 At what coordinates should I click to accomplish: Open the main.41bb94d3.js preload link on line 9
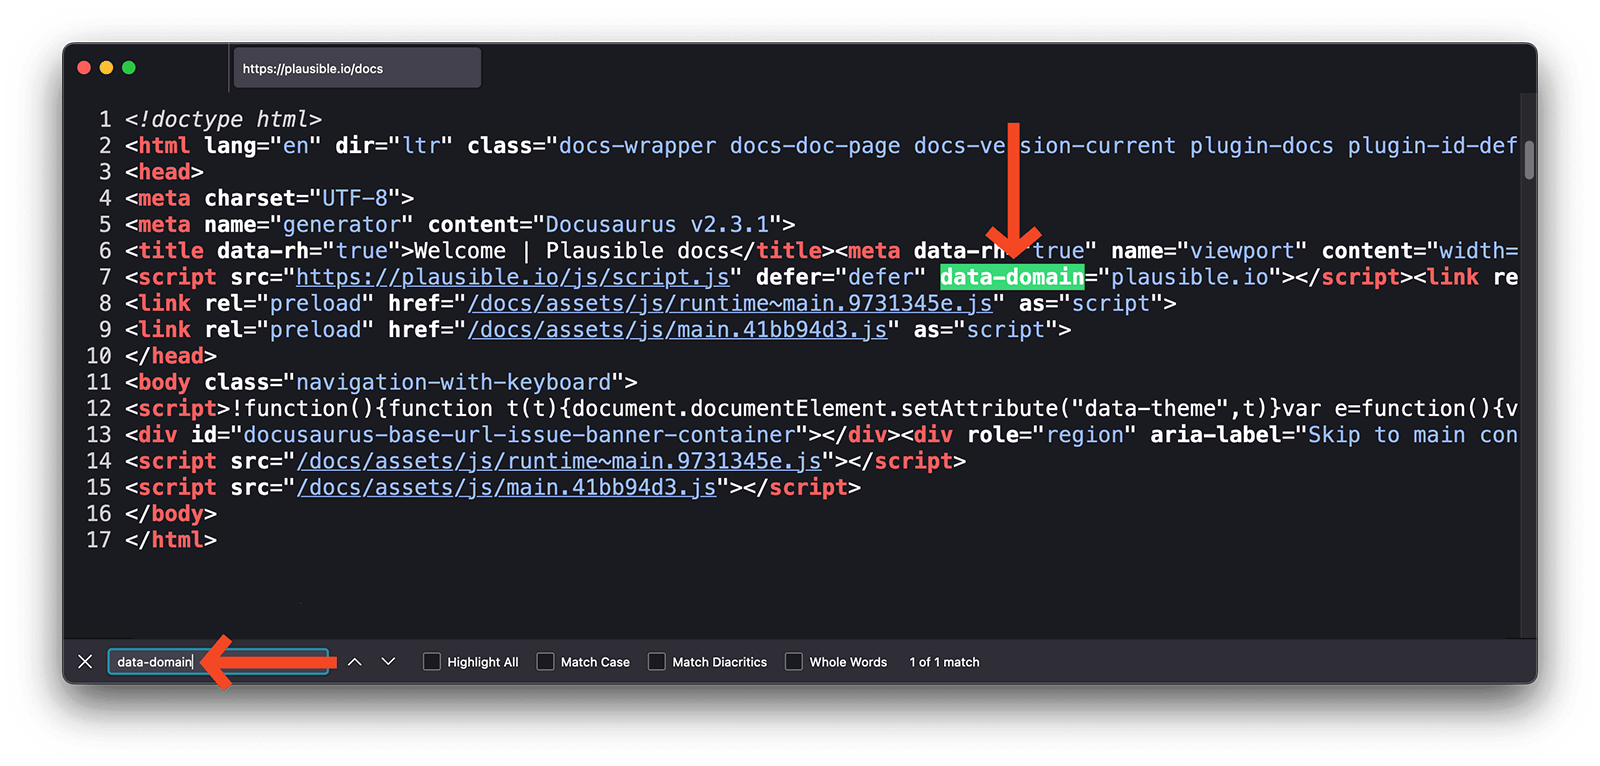pos(677,329)
